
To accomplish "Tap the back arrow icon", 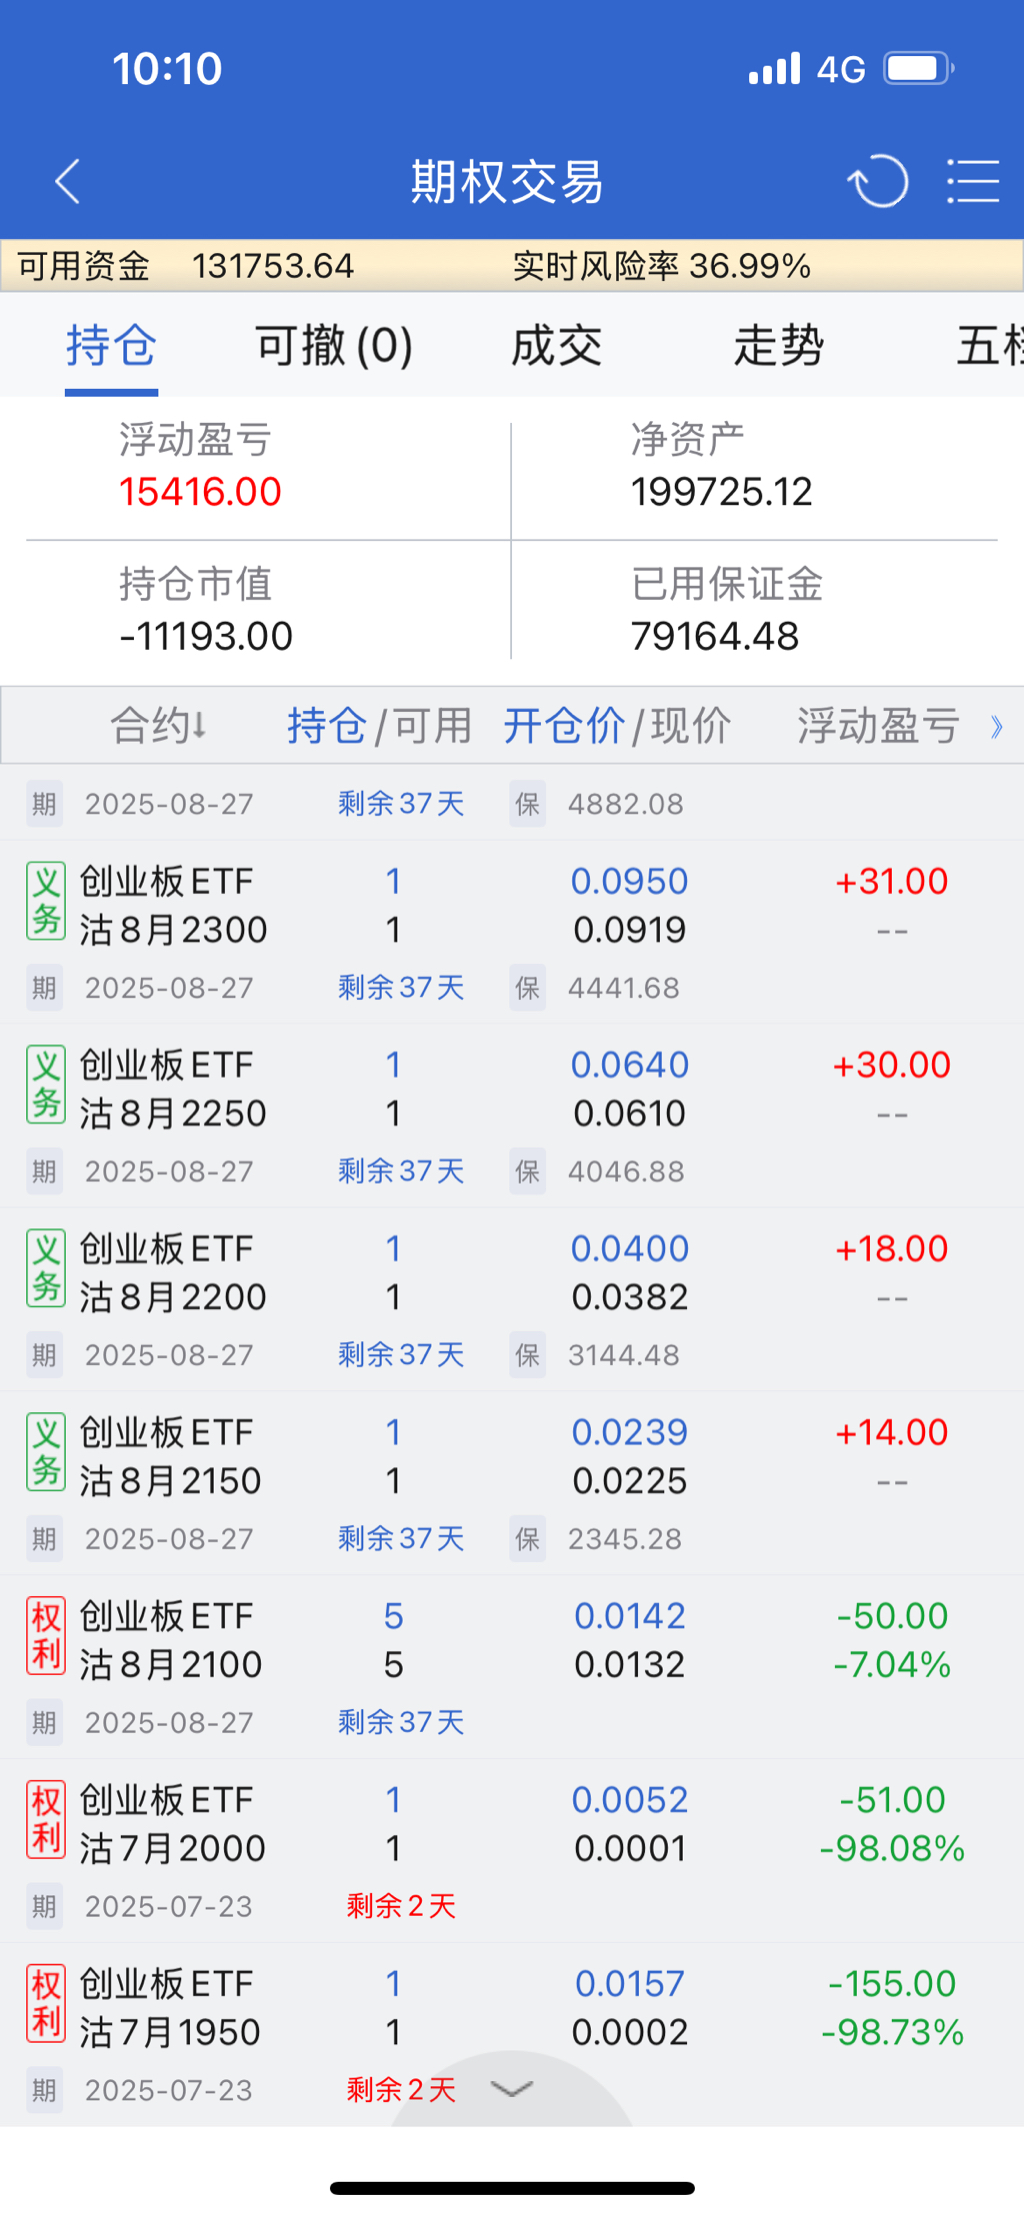I will coord(68,182).
